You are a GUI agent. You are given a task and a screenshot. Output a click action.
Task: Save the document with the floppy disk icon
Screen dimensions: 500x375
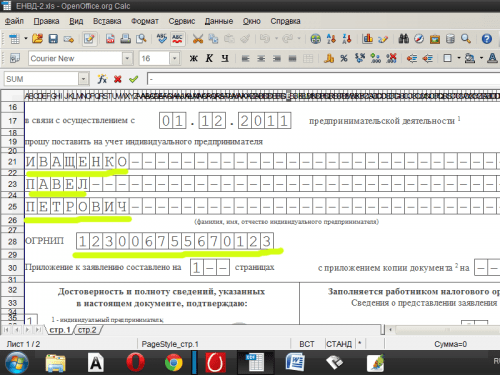click(53, 39)
